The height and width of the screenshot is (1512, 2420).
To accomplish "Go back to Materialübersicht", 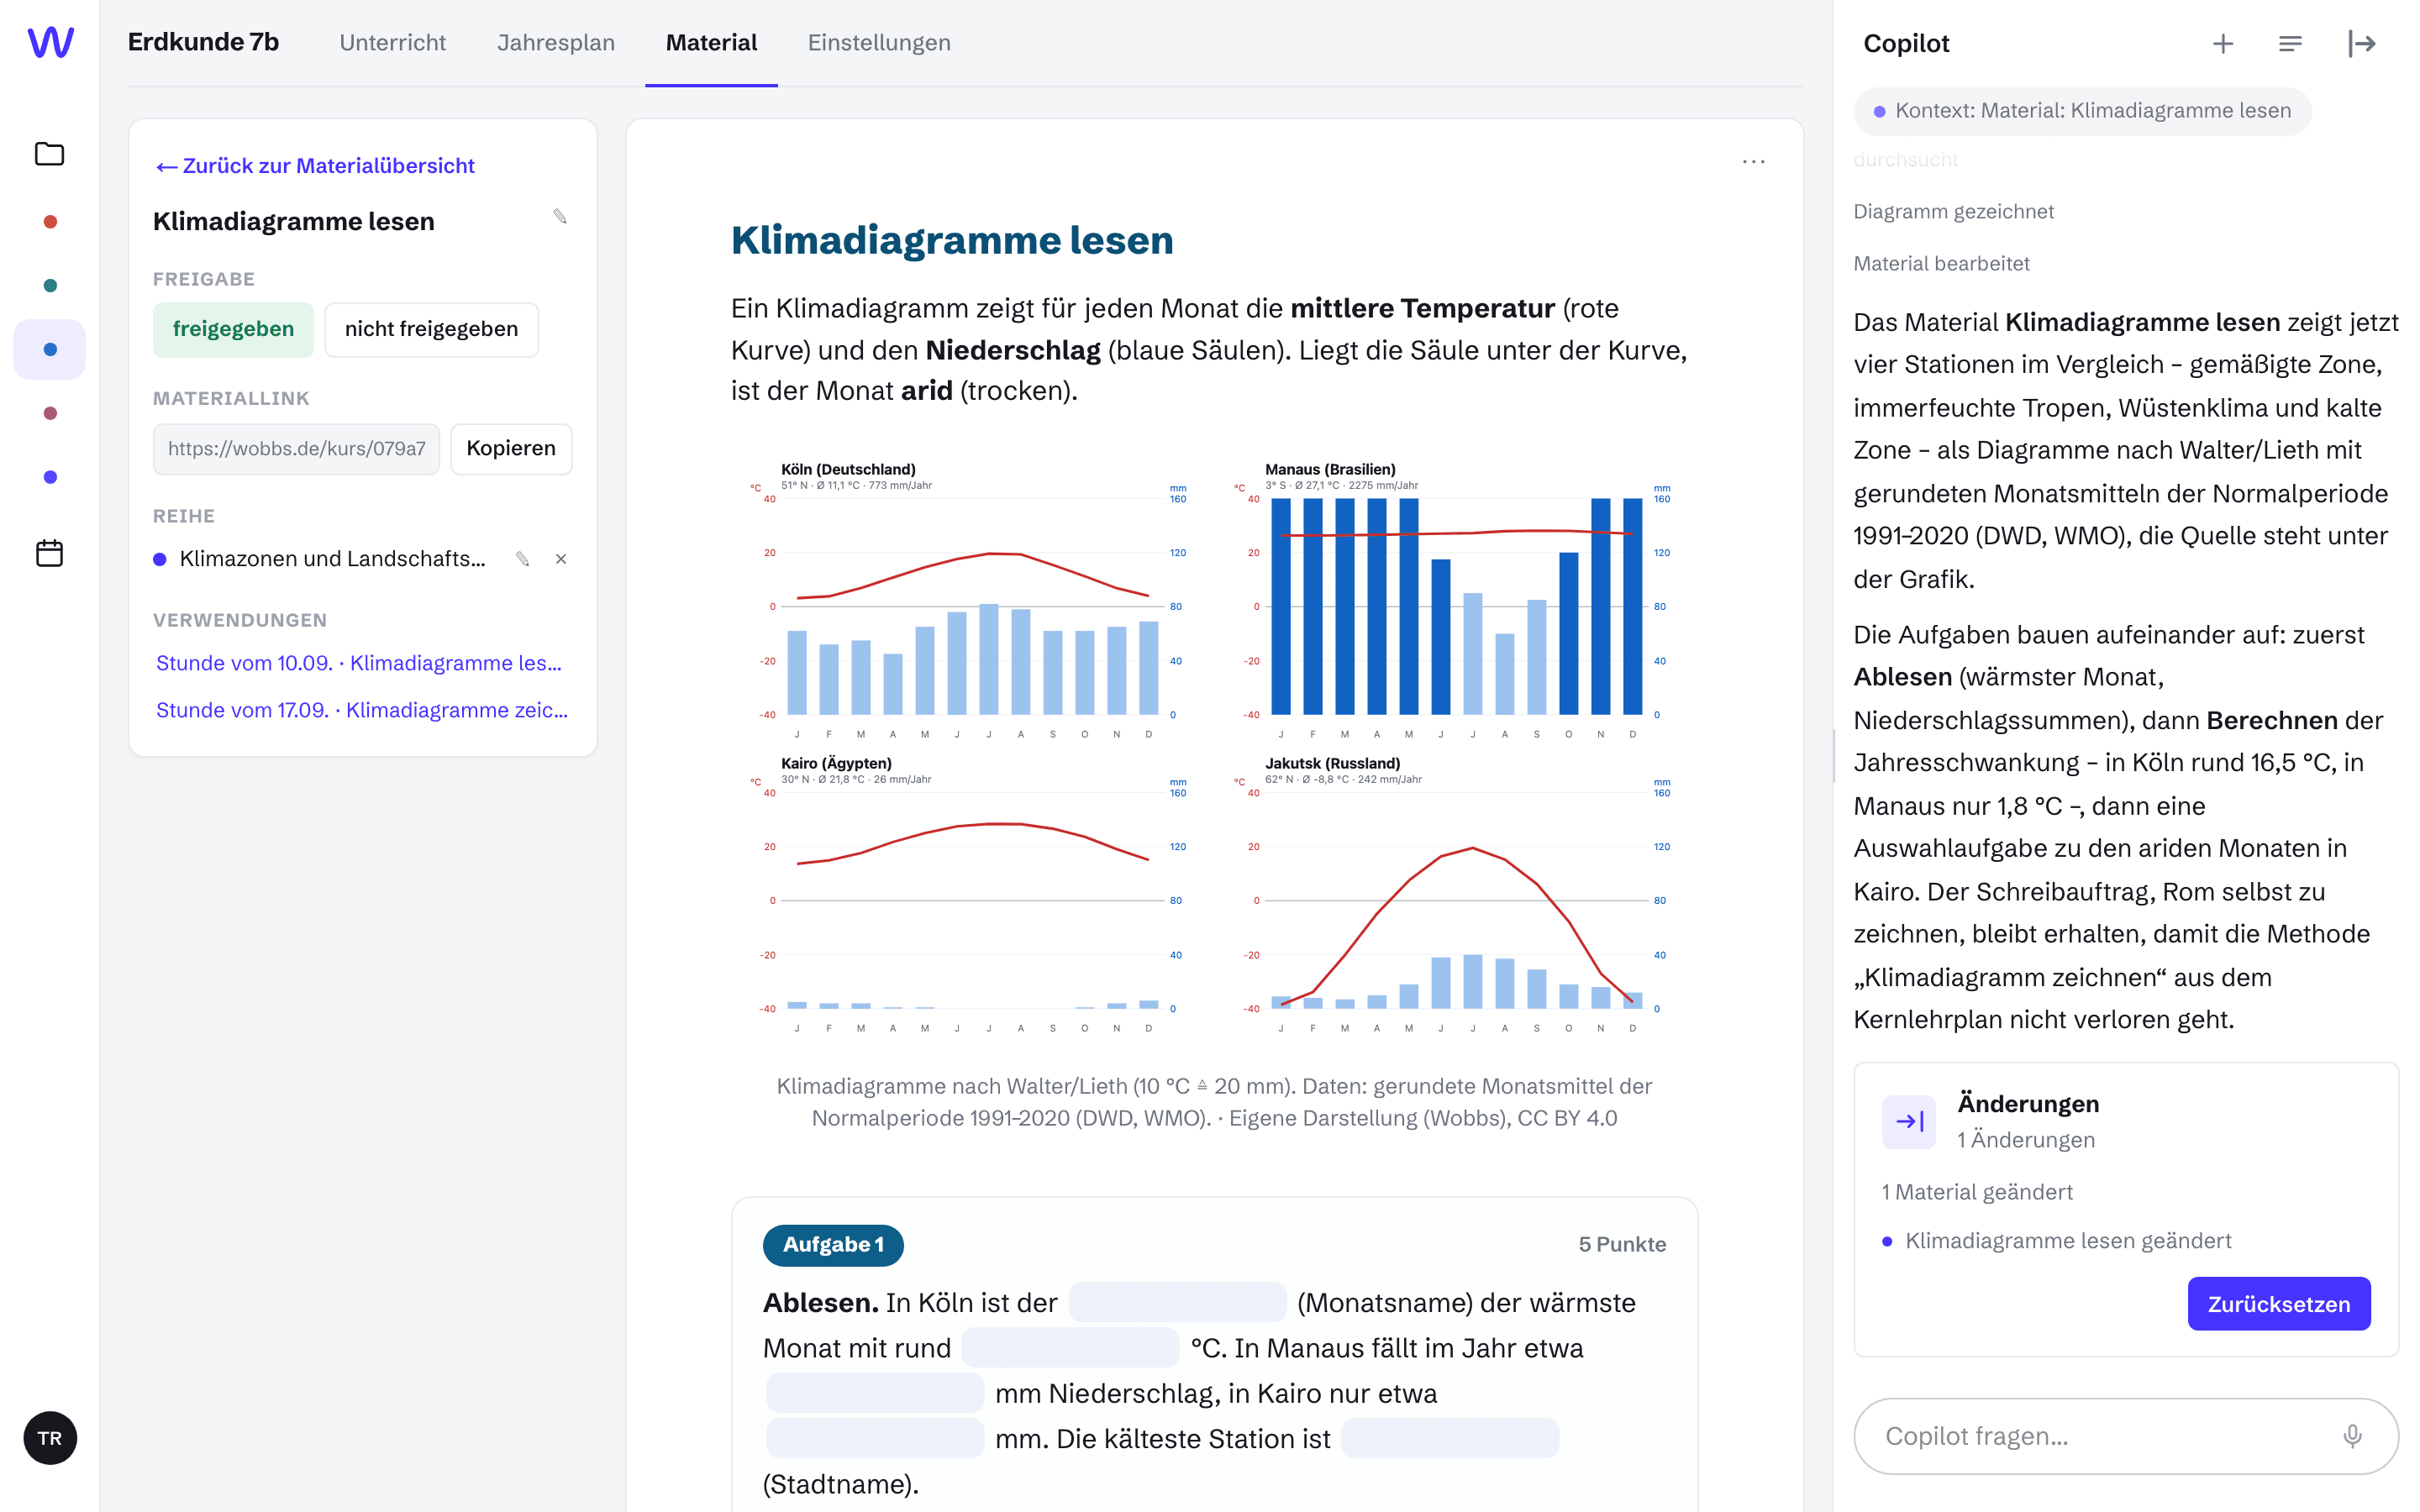I will pyautogui.click(x=315, y=166).
